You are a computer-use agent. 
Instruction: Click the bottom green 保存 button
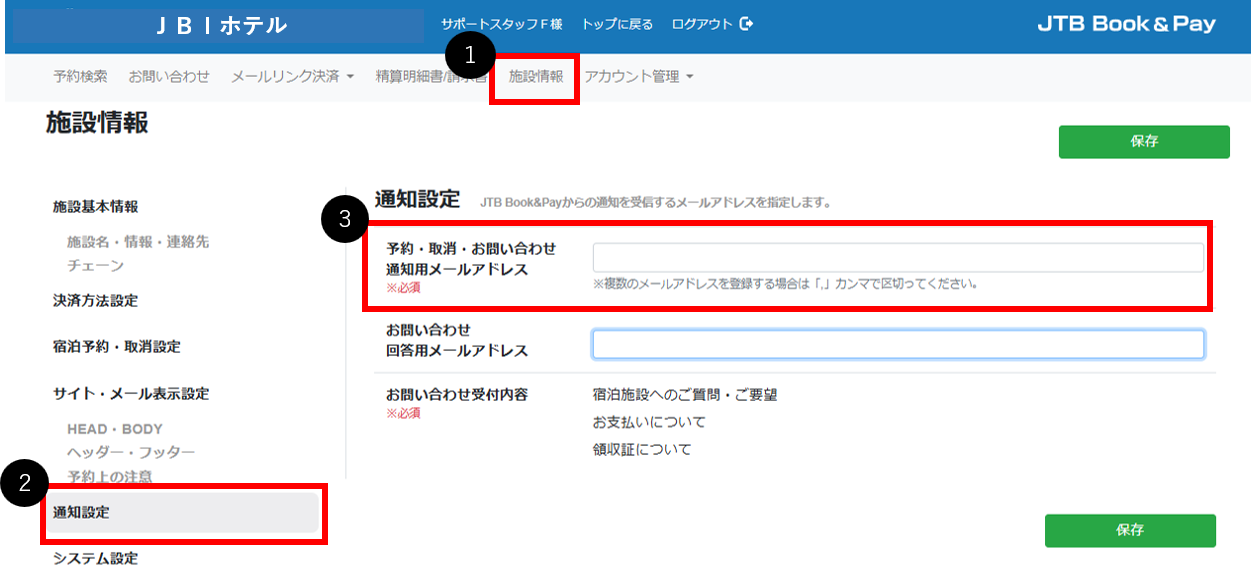1130,530
